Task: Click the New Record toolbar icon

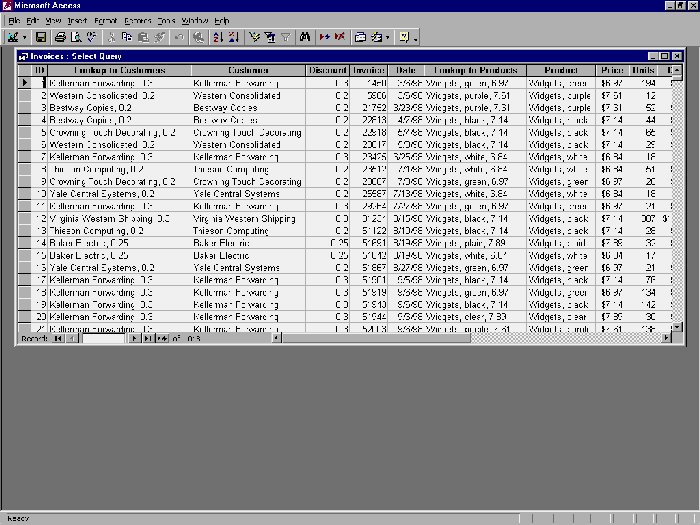Action: click(x=325, y=37)
